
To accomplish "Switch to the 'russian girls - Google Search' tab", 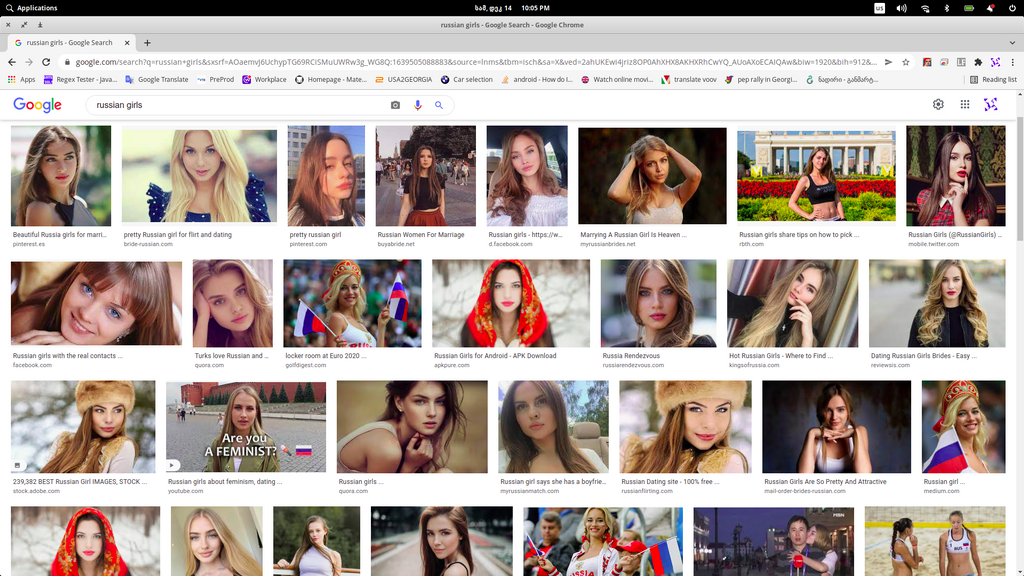I will (x=68, y=43).
